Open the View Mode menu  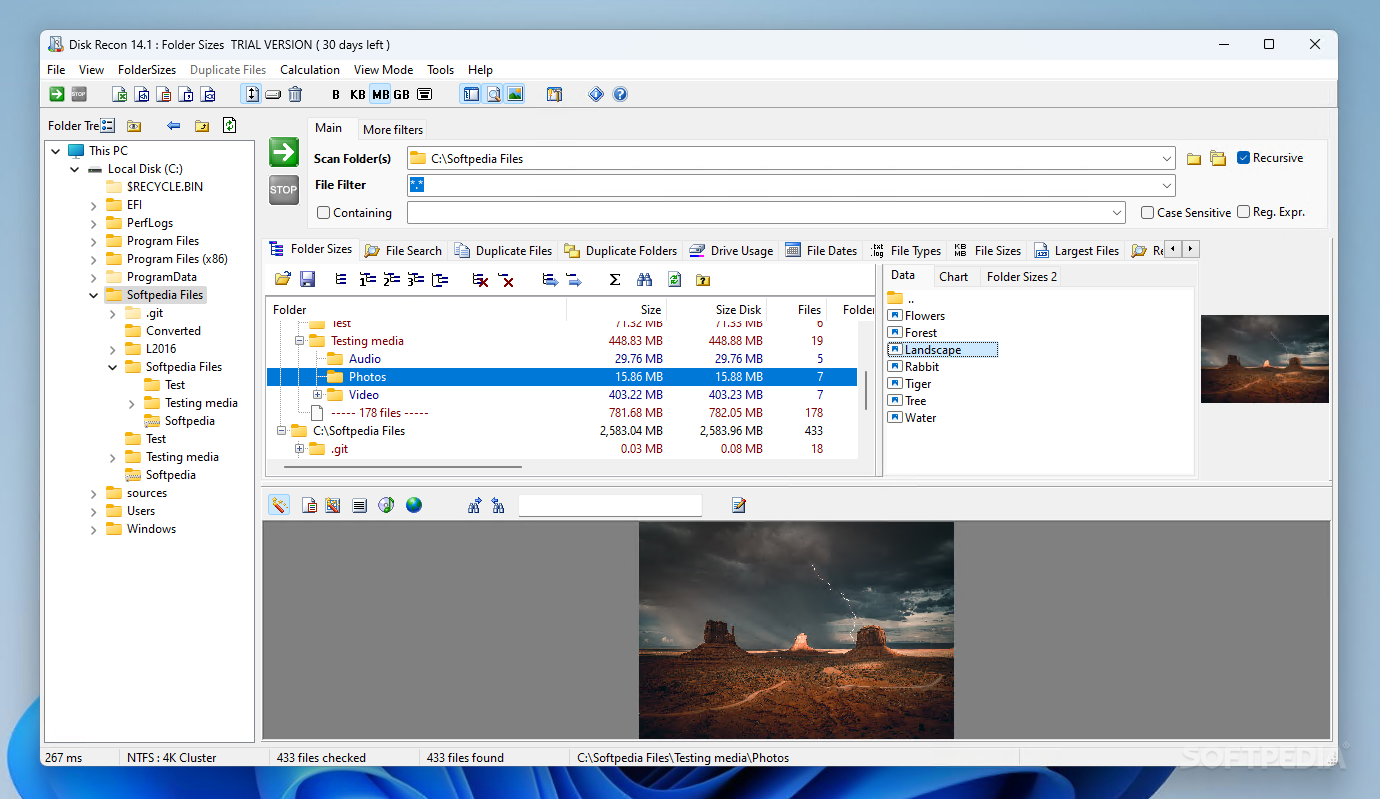pyautogui.click(x=383, y=70)
